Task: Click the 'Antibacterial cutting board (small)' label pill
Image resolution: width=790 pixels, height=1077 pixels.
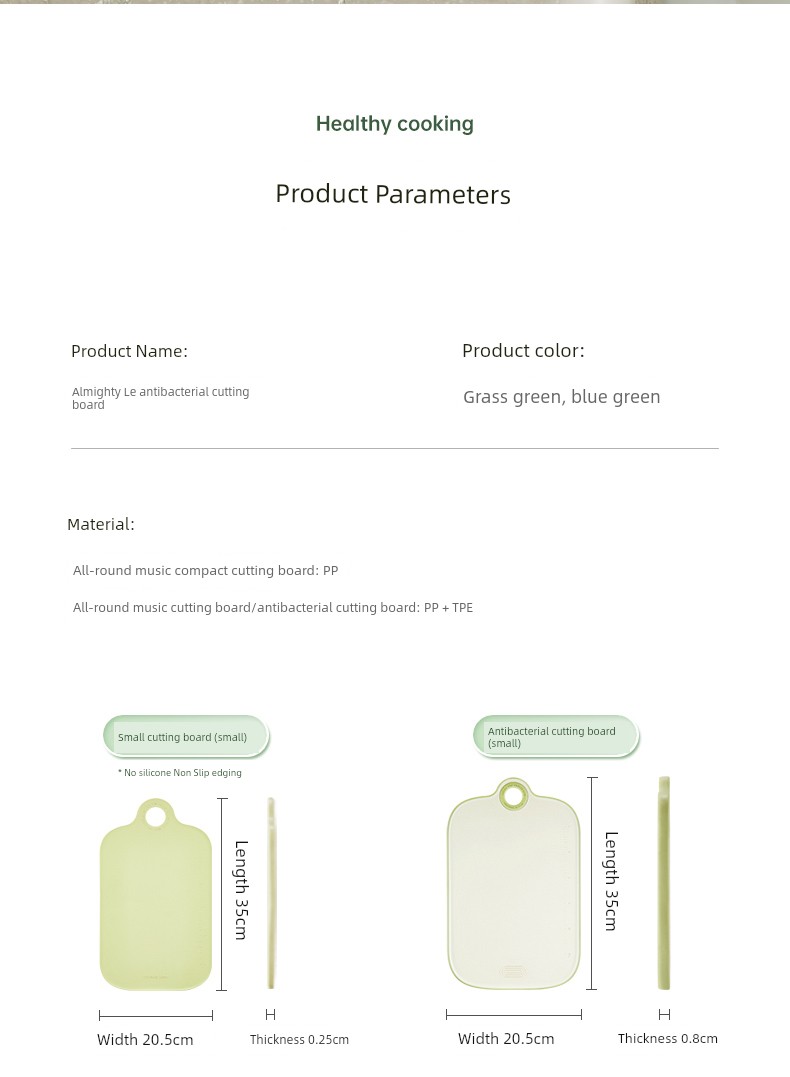Action: (x=556, y=737)
